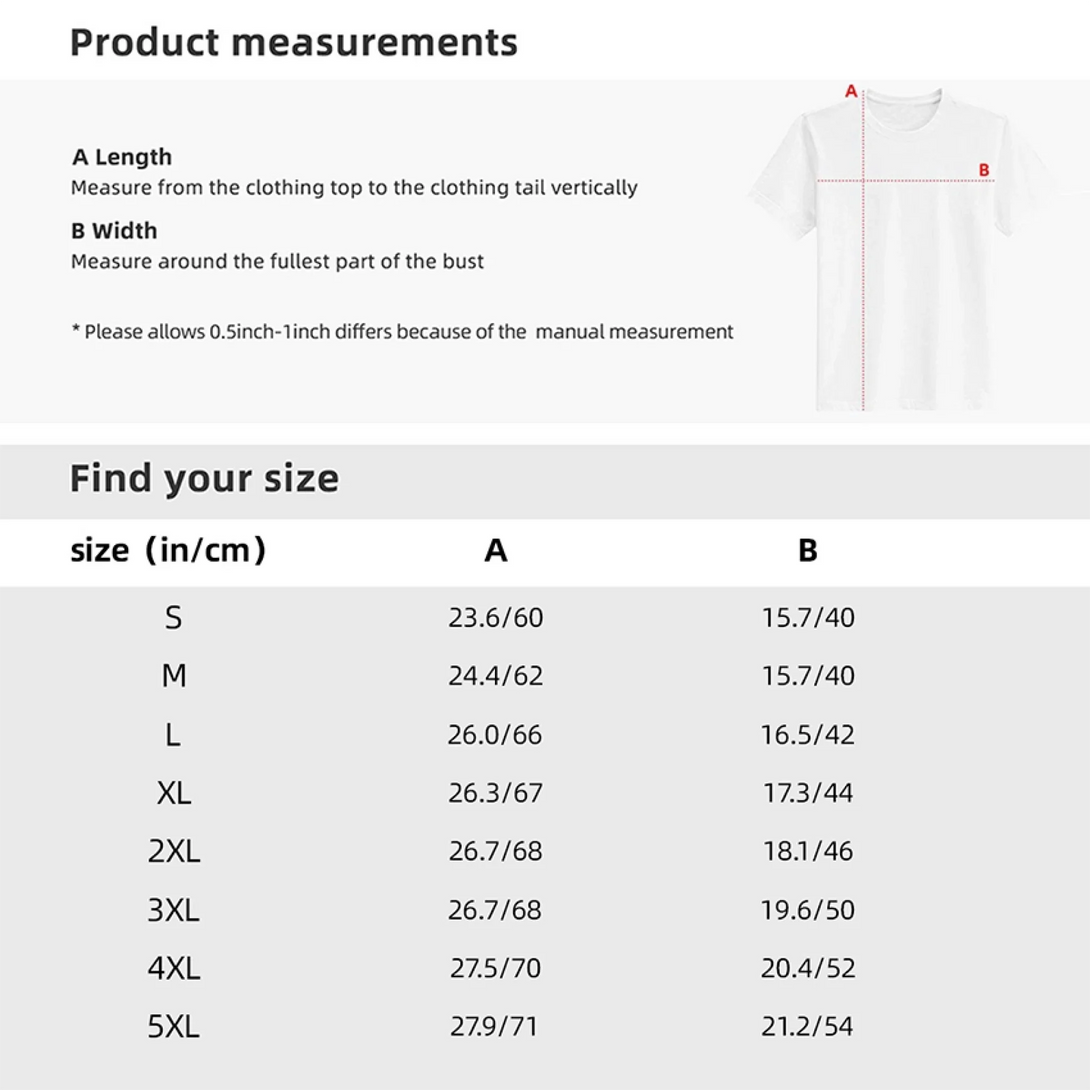
Task: Select the 5XL size row label
Action: click(x=173, y=1027)
